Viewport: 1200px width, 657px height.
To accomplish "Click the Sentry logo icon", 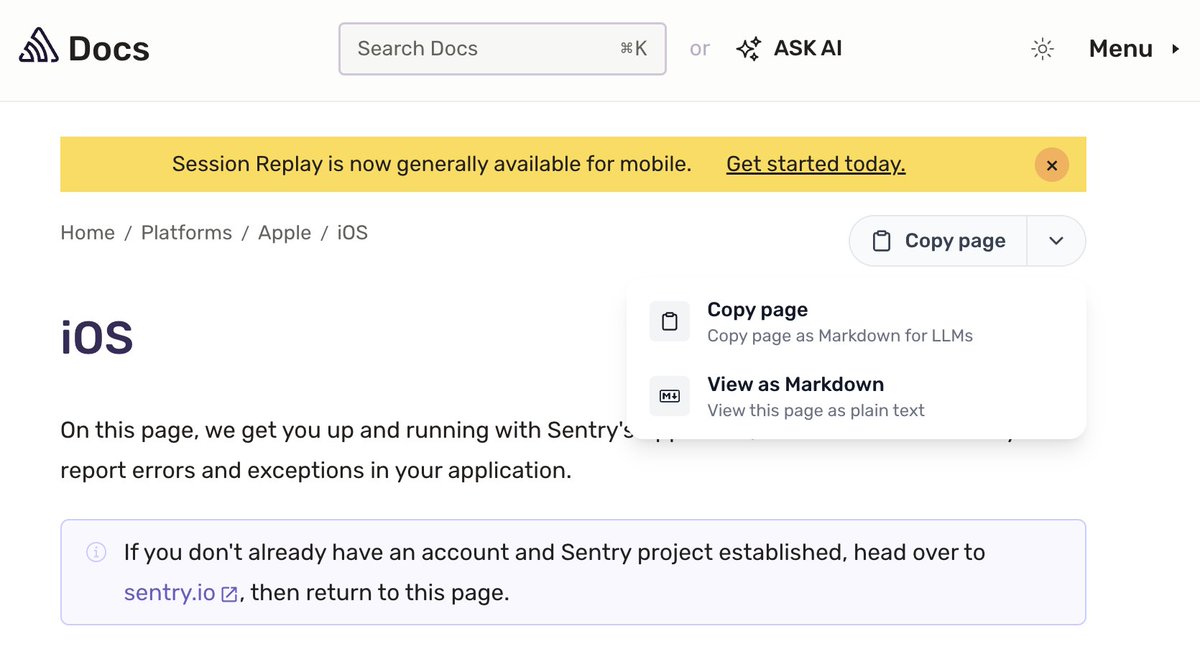I will (39, 46).
